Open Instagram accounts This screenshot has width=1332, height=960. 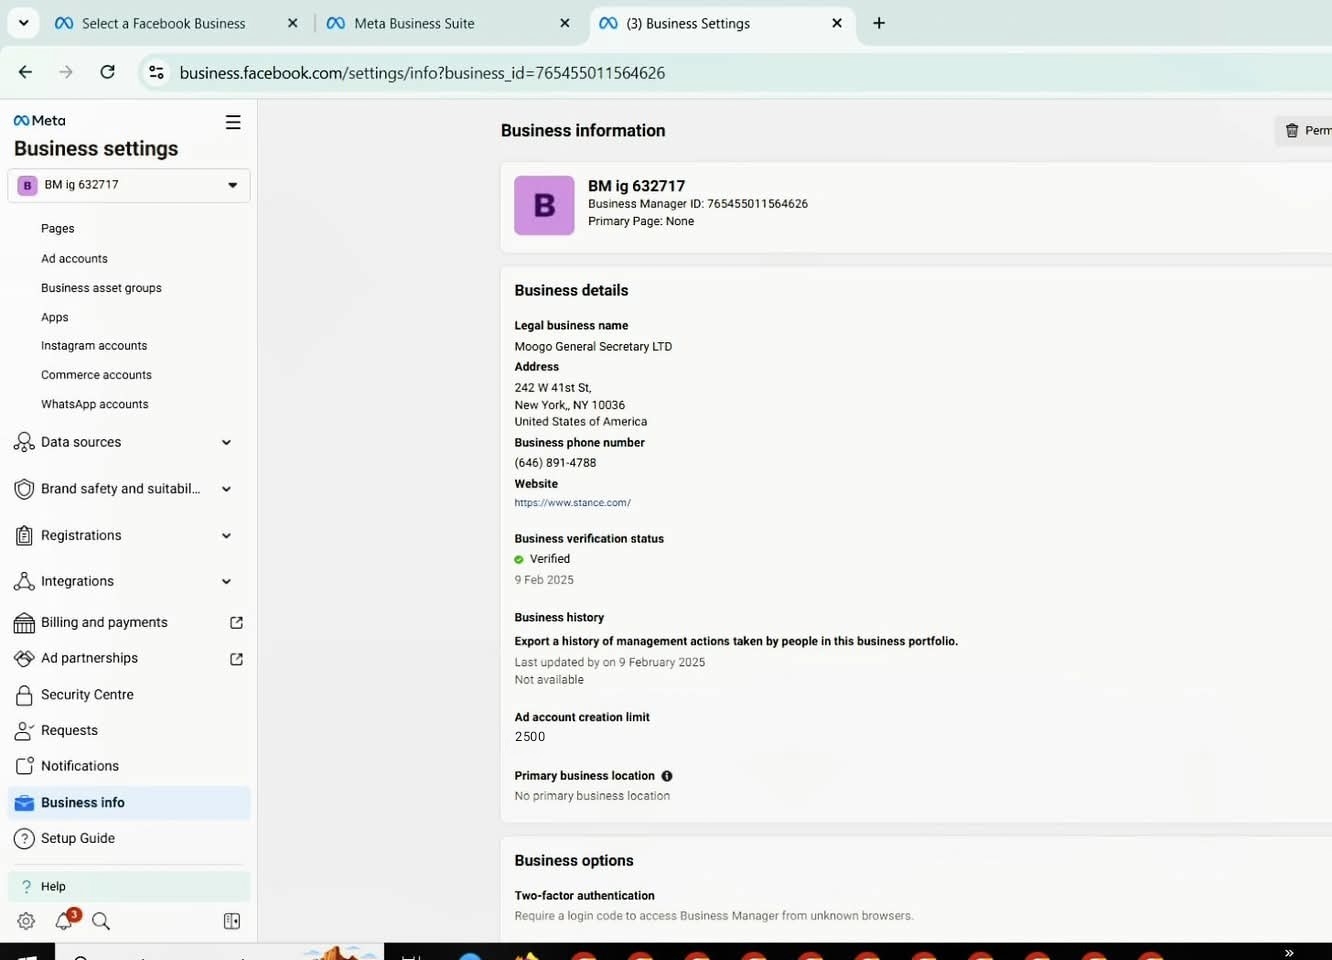click(94, 346)
